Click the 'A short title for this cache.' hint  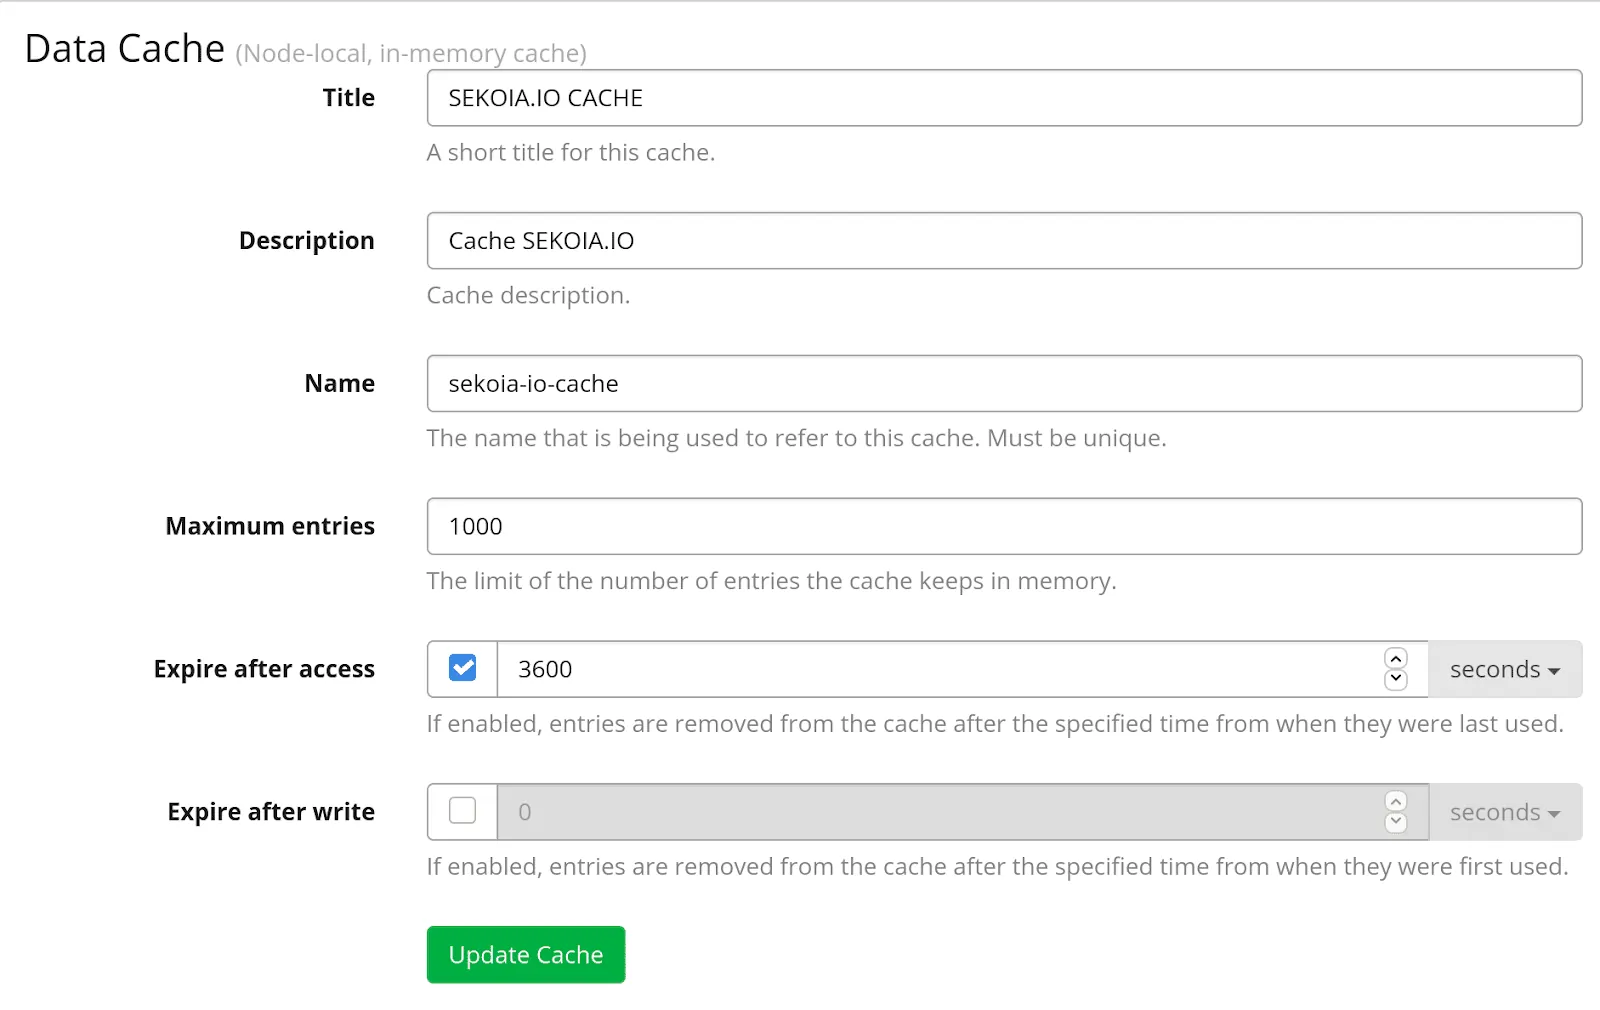click(571, 153)
